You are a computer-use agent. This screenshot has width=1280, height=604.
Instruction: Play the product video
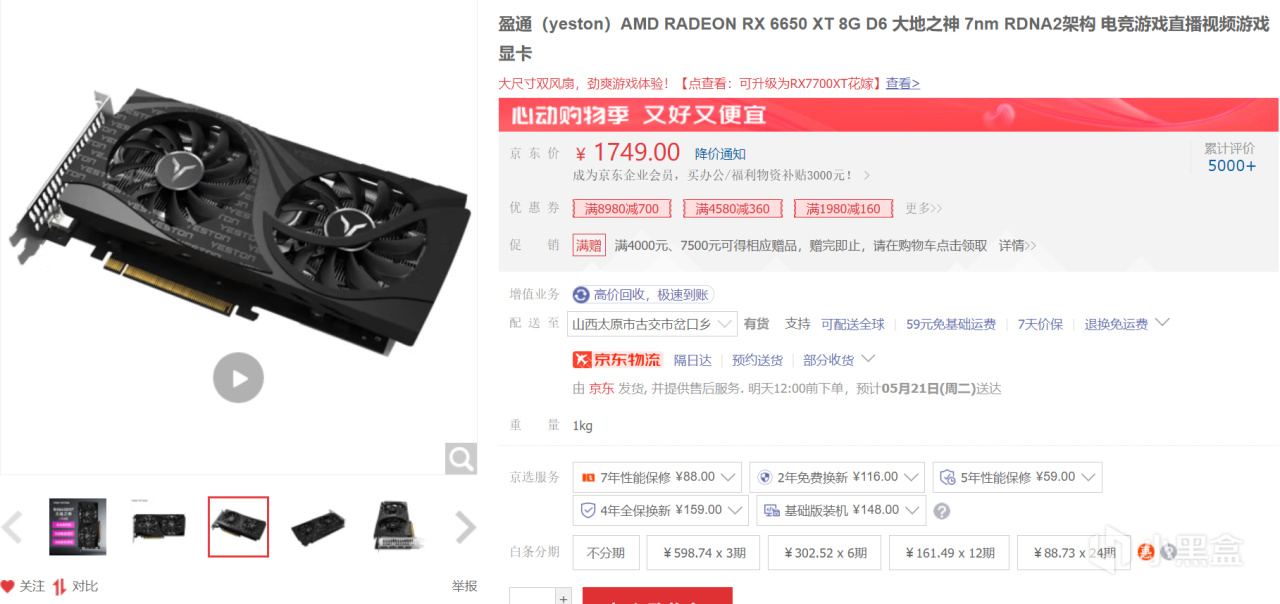pyautogui.click(x=238, y=378)
